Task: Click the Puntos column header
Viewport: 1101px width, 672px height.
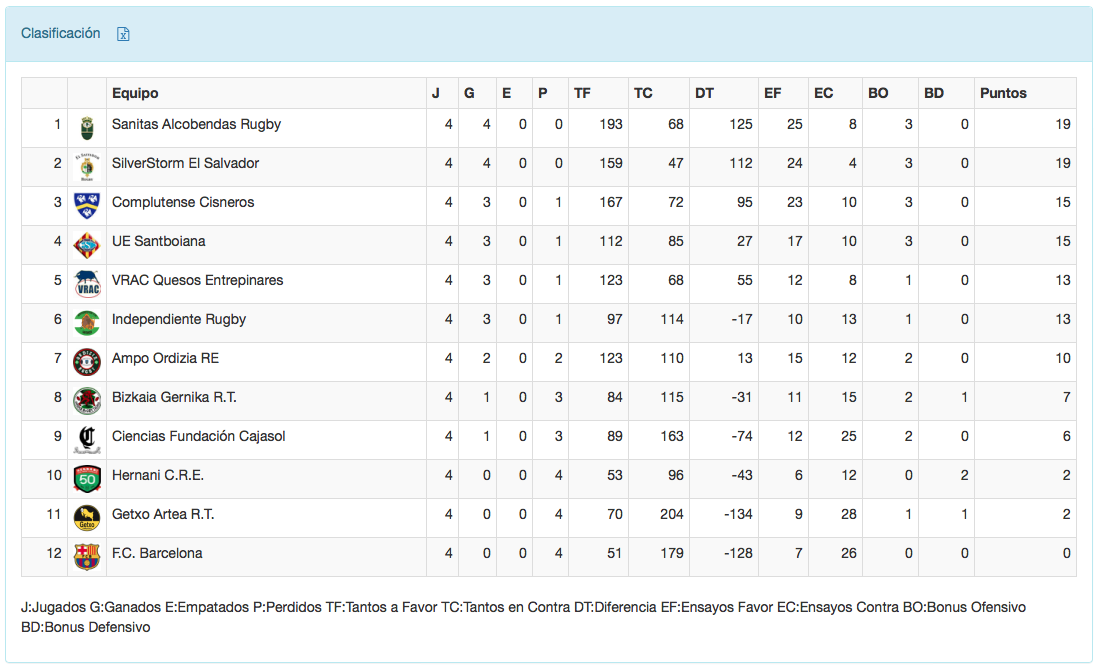Action: tap(1003, 93)
